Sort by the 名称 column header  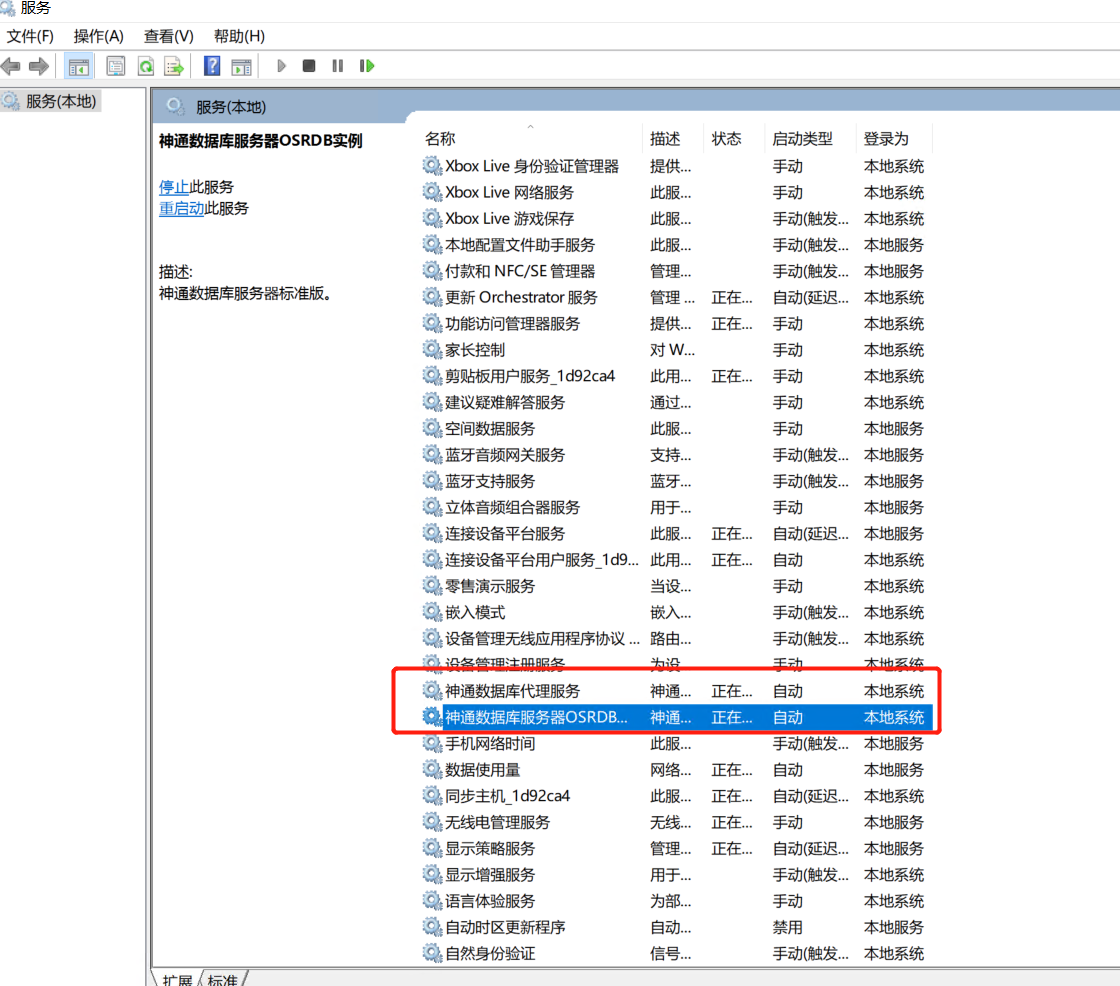[x=532, y=139]
